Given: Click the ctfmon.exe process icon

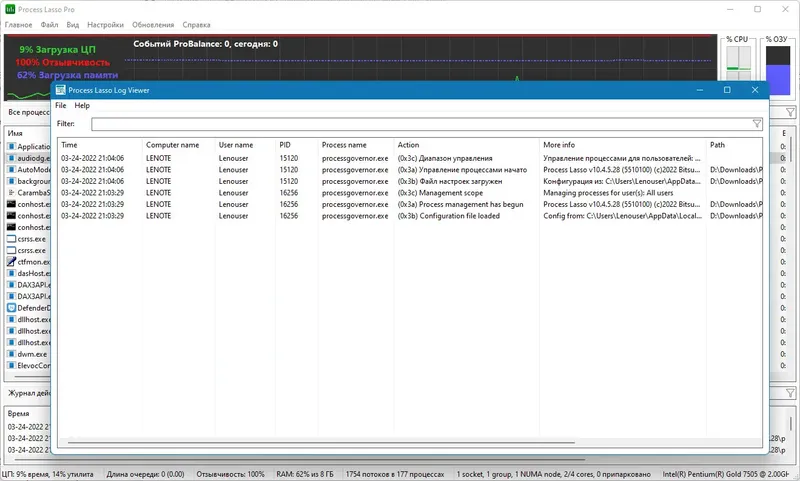Looking at the screenshot, I should click(11, 262).
